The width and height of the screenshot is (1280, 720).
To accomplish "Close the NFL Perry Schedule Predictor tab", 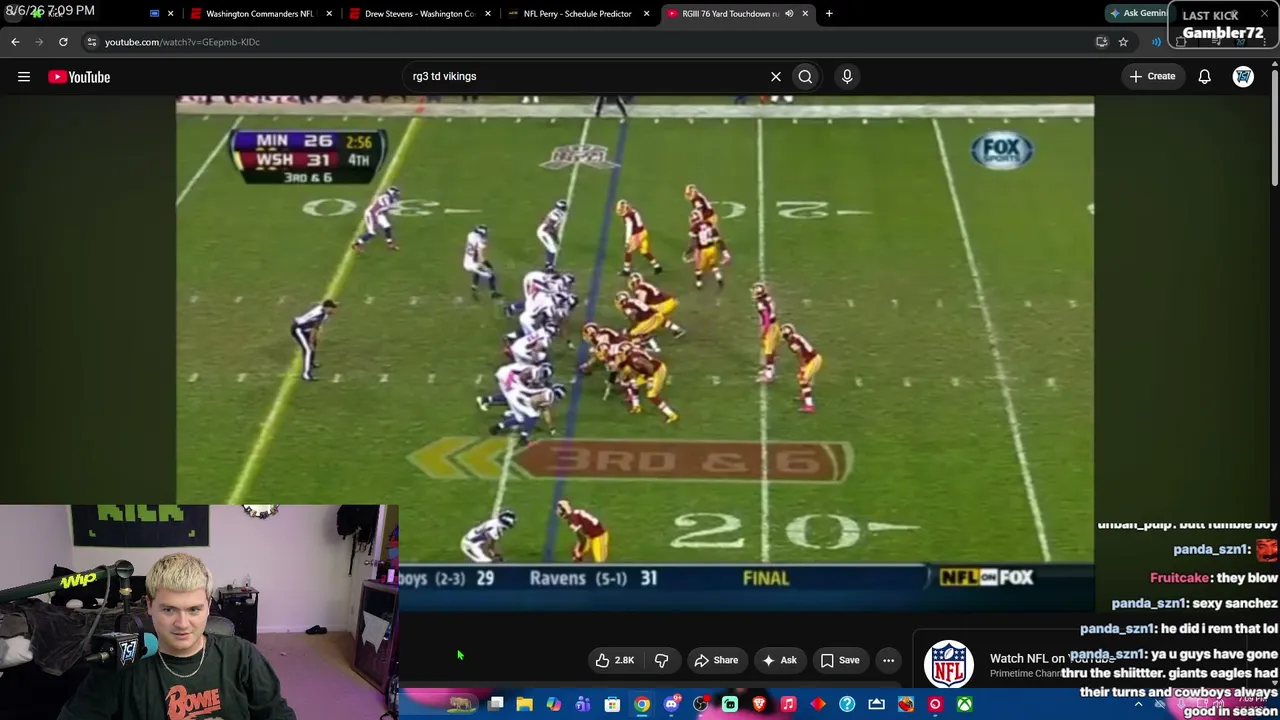I will (x=647, y=14).
